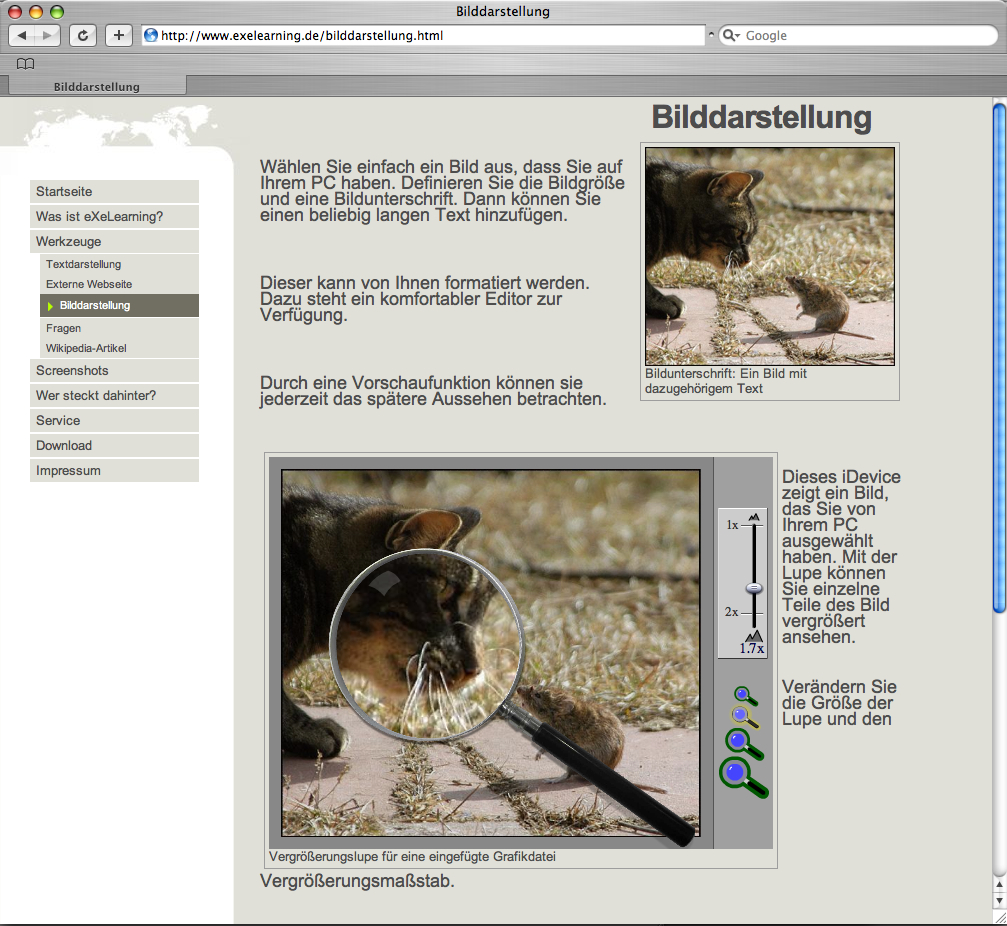Select the active Bilddarstellung submenu item
The height and width of the screenshot is (926, 1007).
[x=119, y=306]
